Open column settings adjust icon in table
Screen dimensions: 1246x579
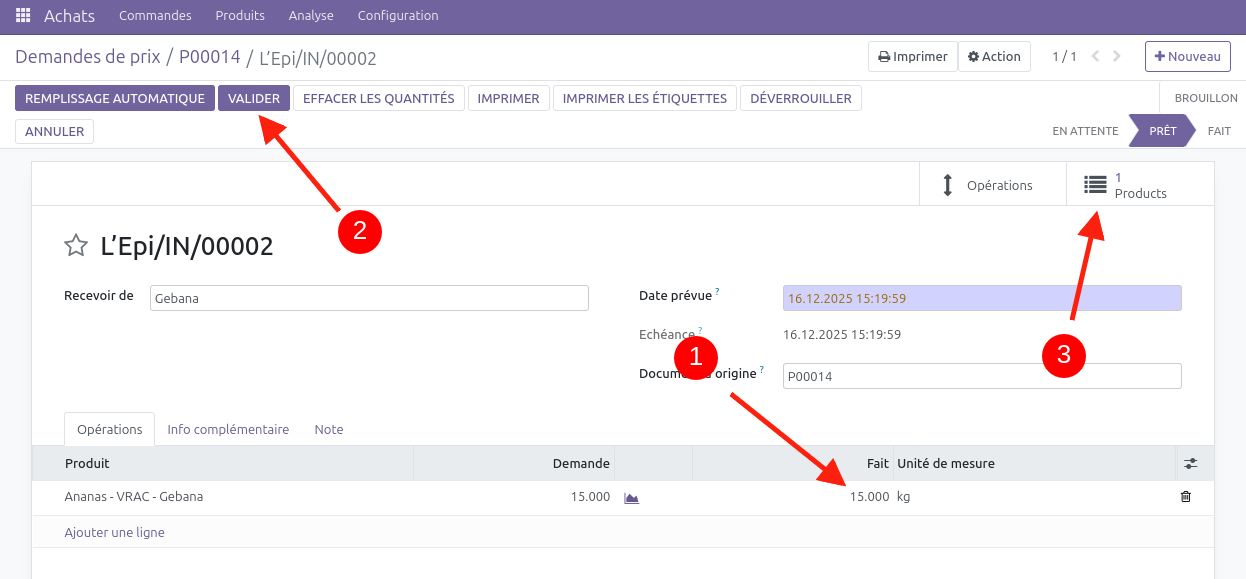pos(1190,464)
